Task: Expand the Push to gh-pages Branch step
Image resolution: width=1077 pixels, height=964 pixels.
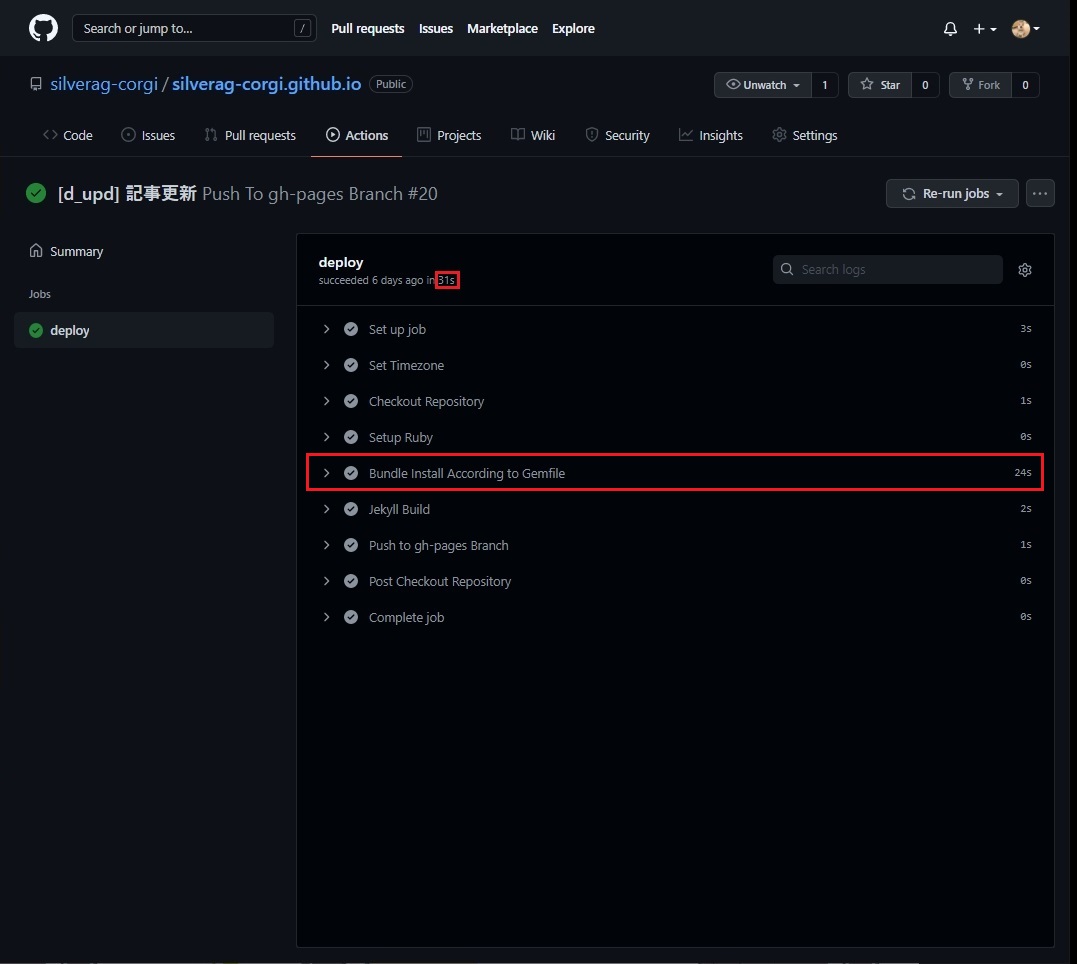Action: tap(326, 545)
